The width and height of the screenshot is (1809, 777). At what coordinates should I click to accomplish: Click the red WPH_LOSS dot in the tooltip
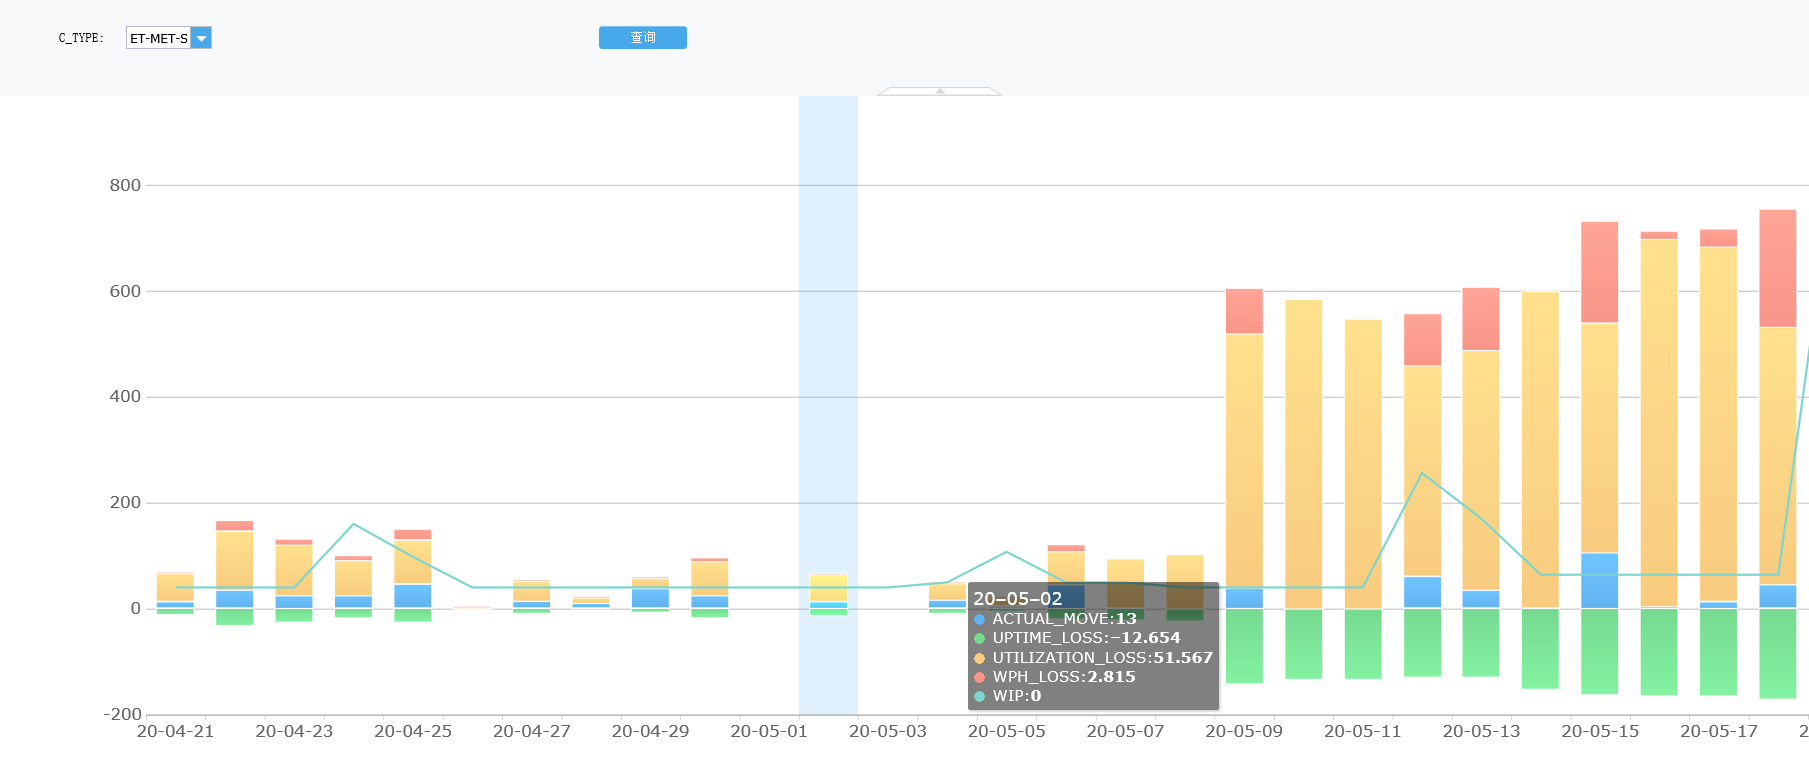point(980,677)
